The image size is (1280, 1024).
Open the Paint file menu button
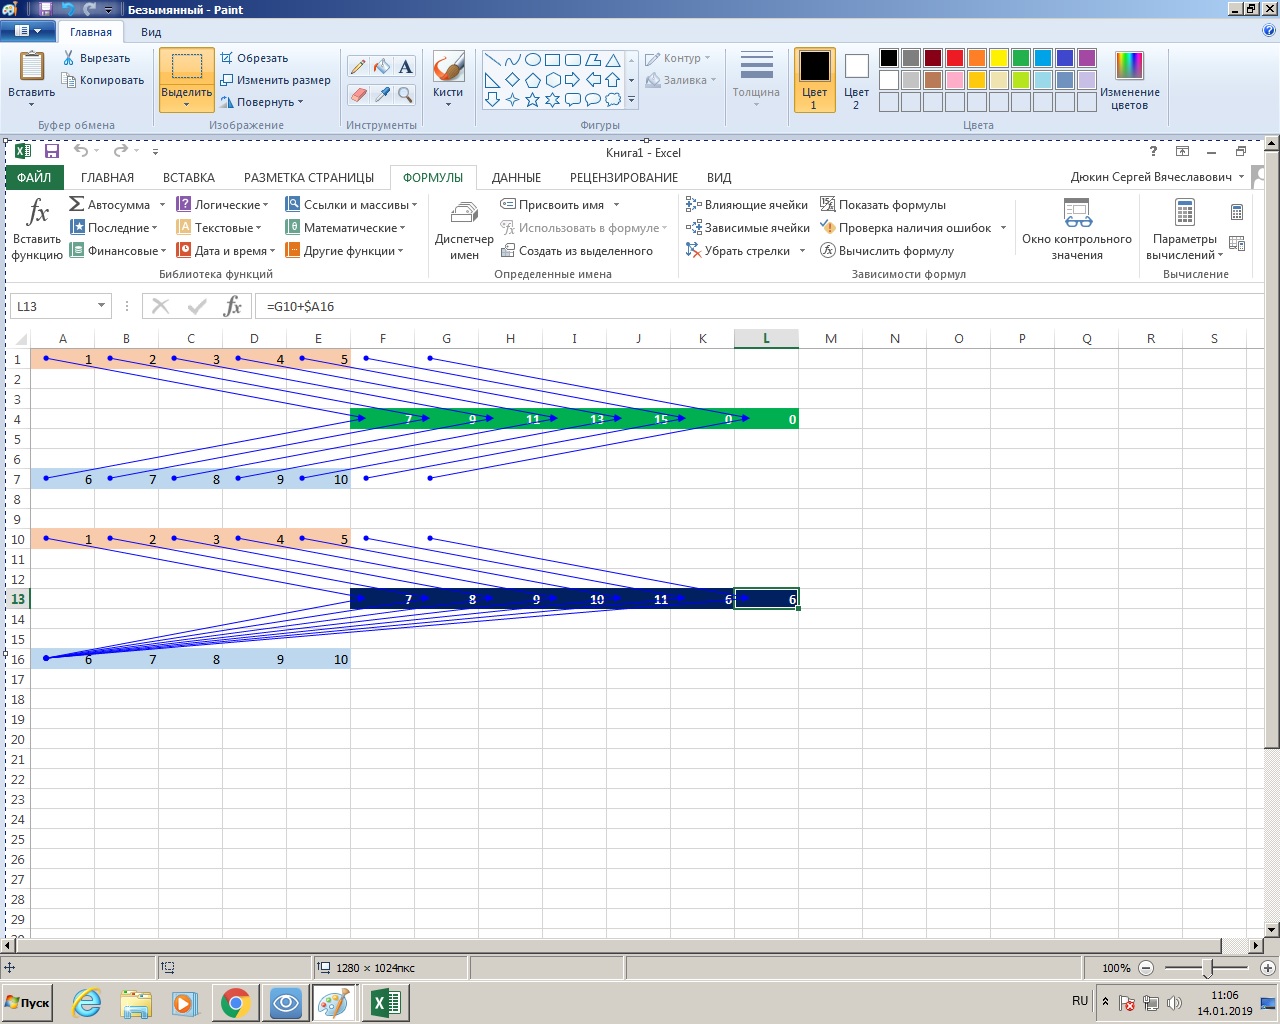(x=28, y=31)
